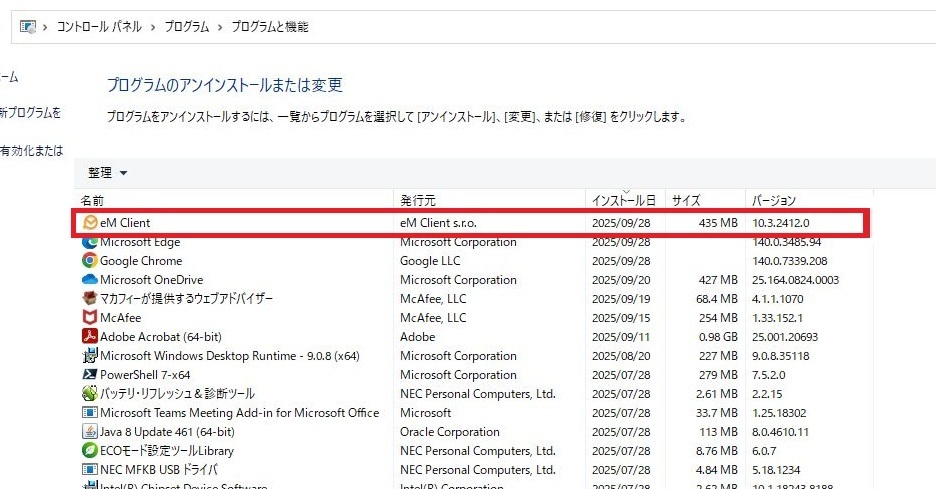Open the 整理 dropdown menu
936x489 pixels.
point(108,173)
